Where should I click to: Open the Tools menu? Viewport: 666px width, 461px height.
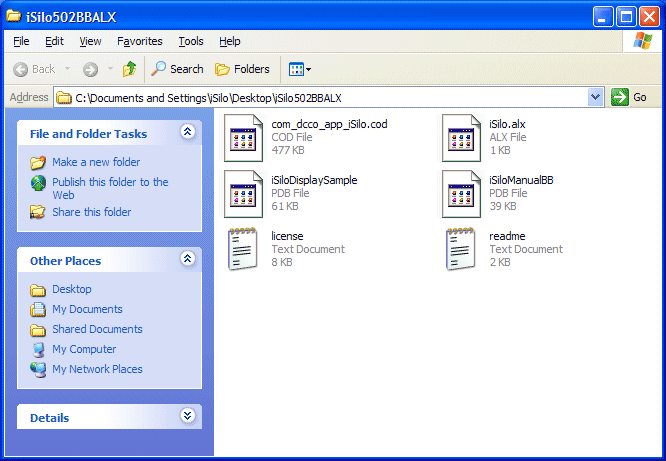point(190,41)
